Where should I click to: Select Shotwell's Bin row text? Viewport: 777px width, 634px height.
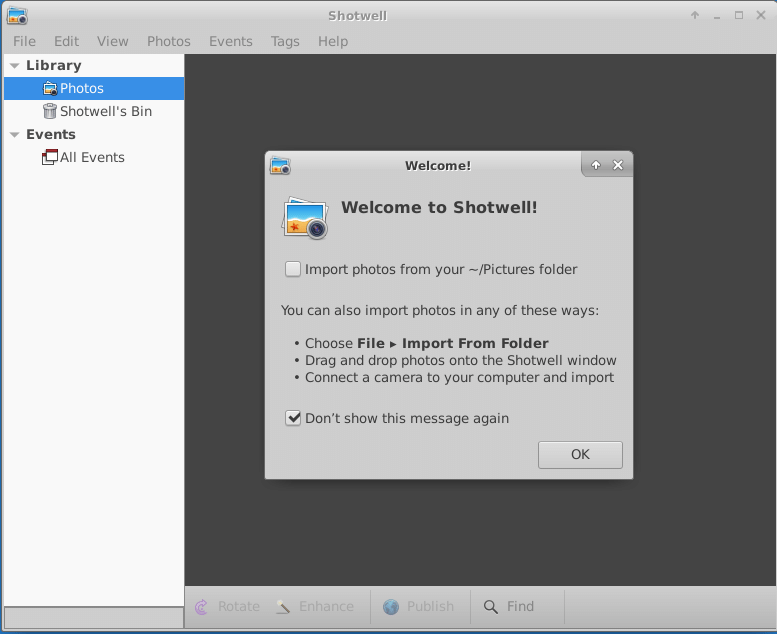click(106, 112)
